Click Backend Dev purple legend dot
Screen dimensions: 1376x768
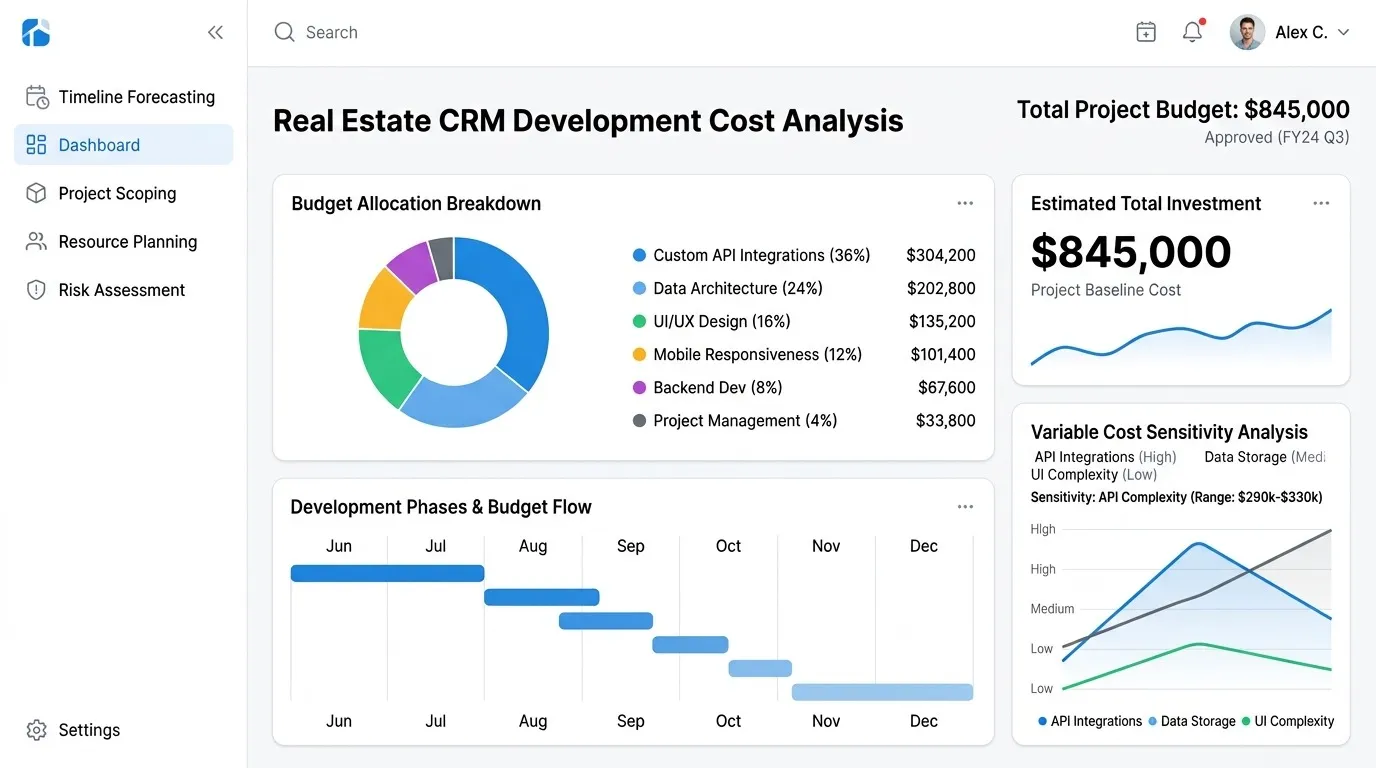[640, 387]
